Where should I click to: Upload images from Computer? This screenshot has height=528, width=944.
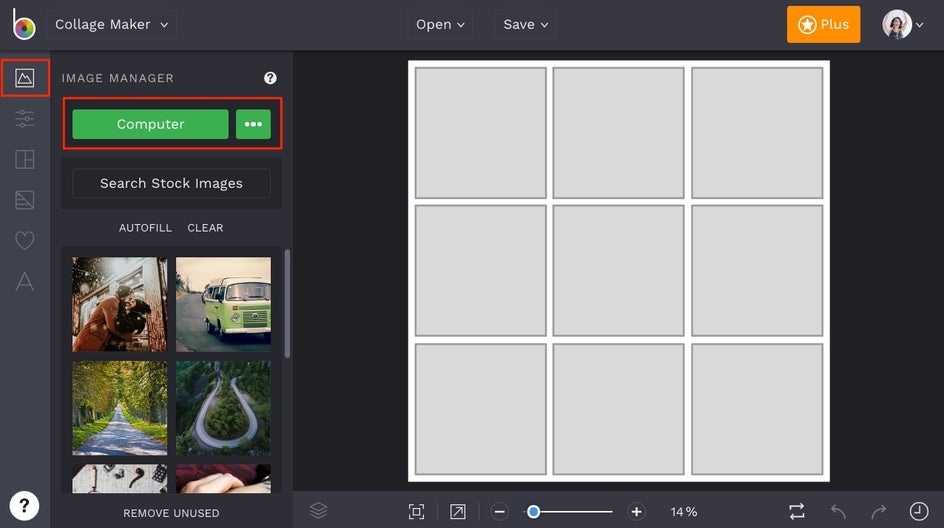pyautogui.click(x=151, y=124)
